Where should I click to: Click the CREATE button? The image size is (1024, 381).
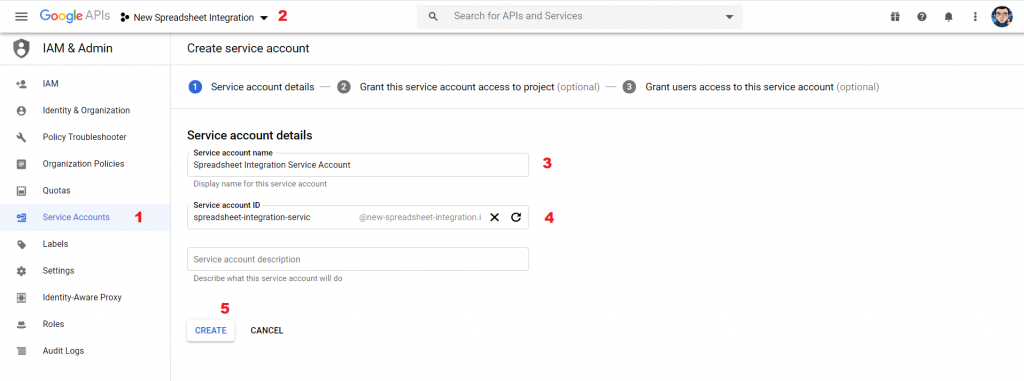coord(211,331)
